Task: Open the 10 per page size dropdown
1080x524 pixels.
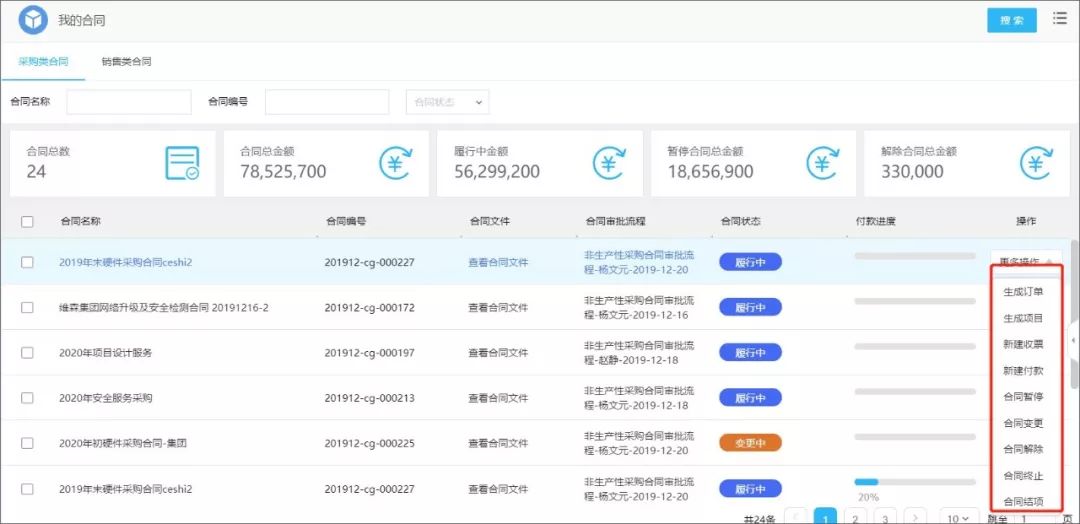Action: click(x=959, y=518)
